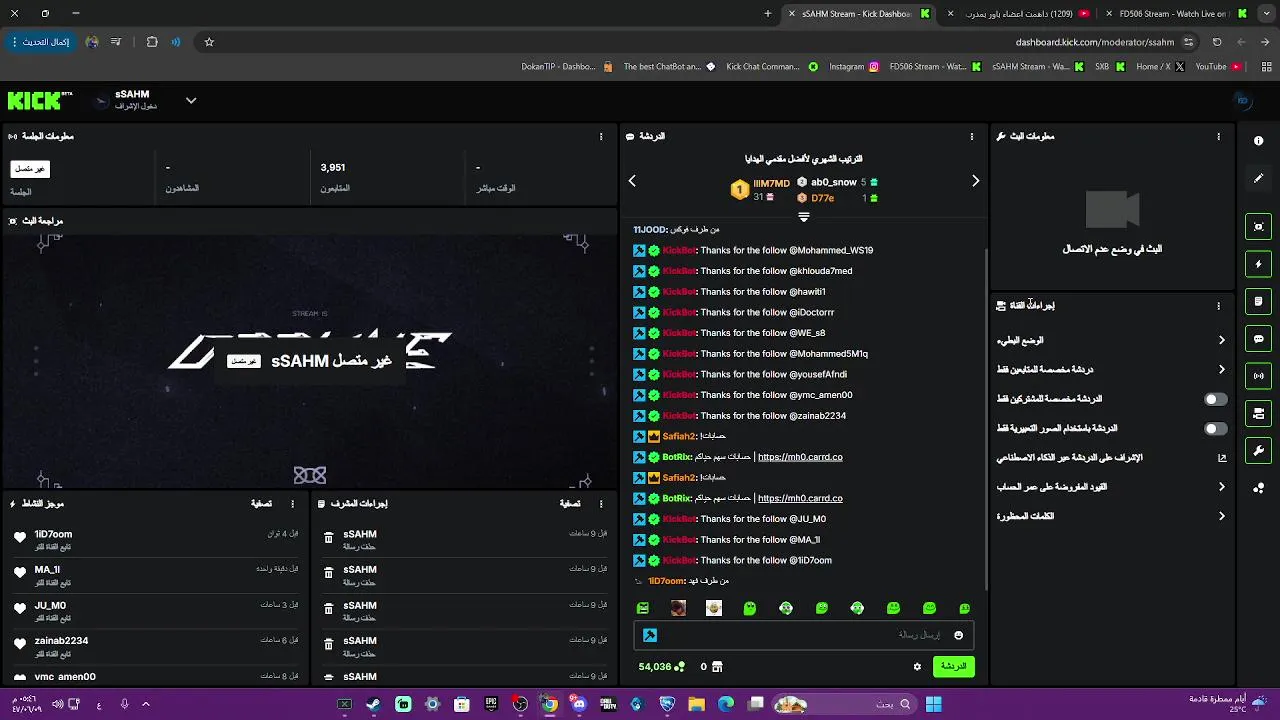Viewport: 1280px width, 720px height.
Task: Open DokanTIP Dashboard bookmark
Action: coord(566,67)
